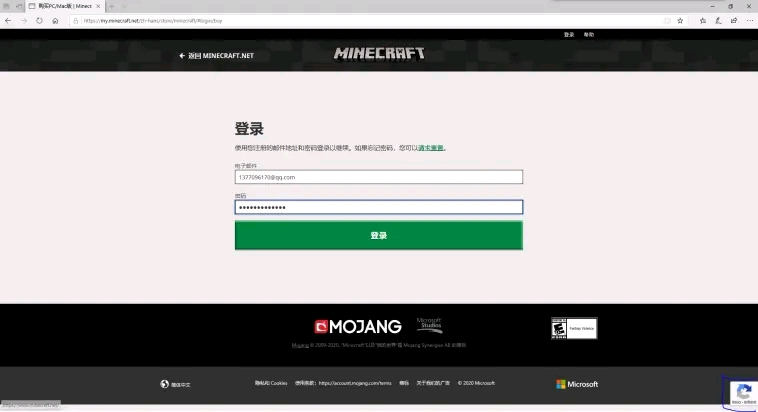Viewport: 758px width, 412px height.
Task: Restore down the browser window
Action: coord(730,6)
